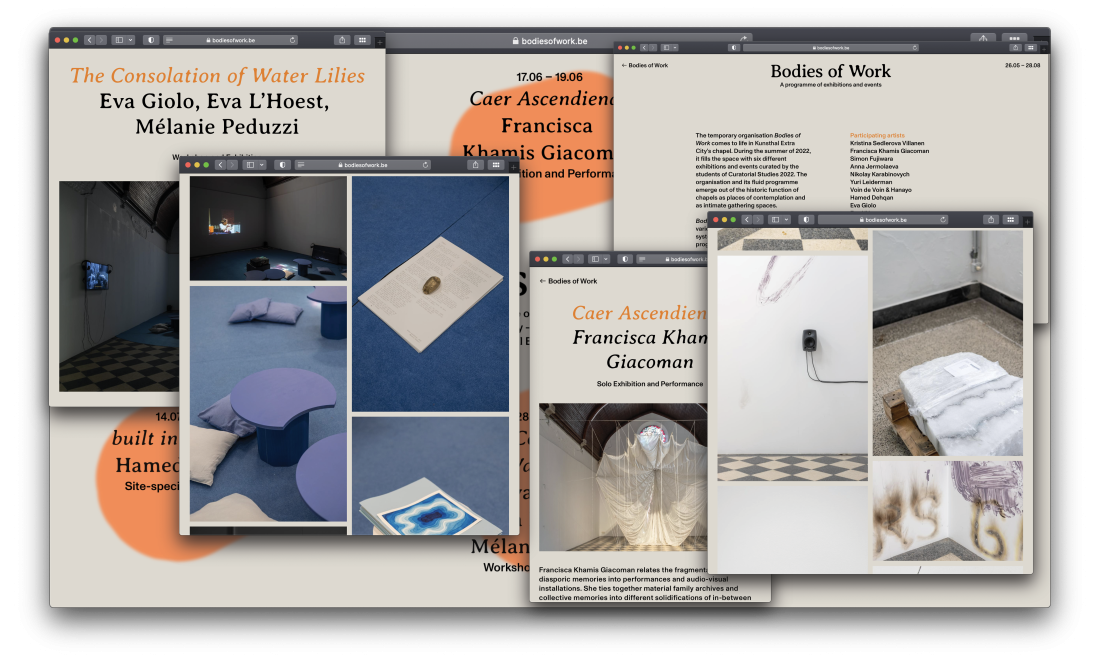Go forward in the Water Lilies window
Image resolution: width=1100 pixels, height=660 pixels.
(101, 40)
